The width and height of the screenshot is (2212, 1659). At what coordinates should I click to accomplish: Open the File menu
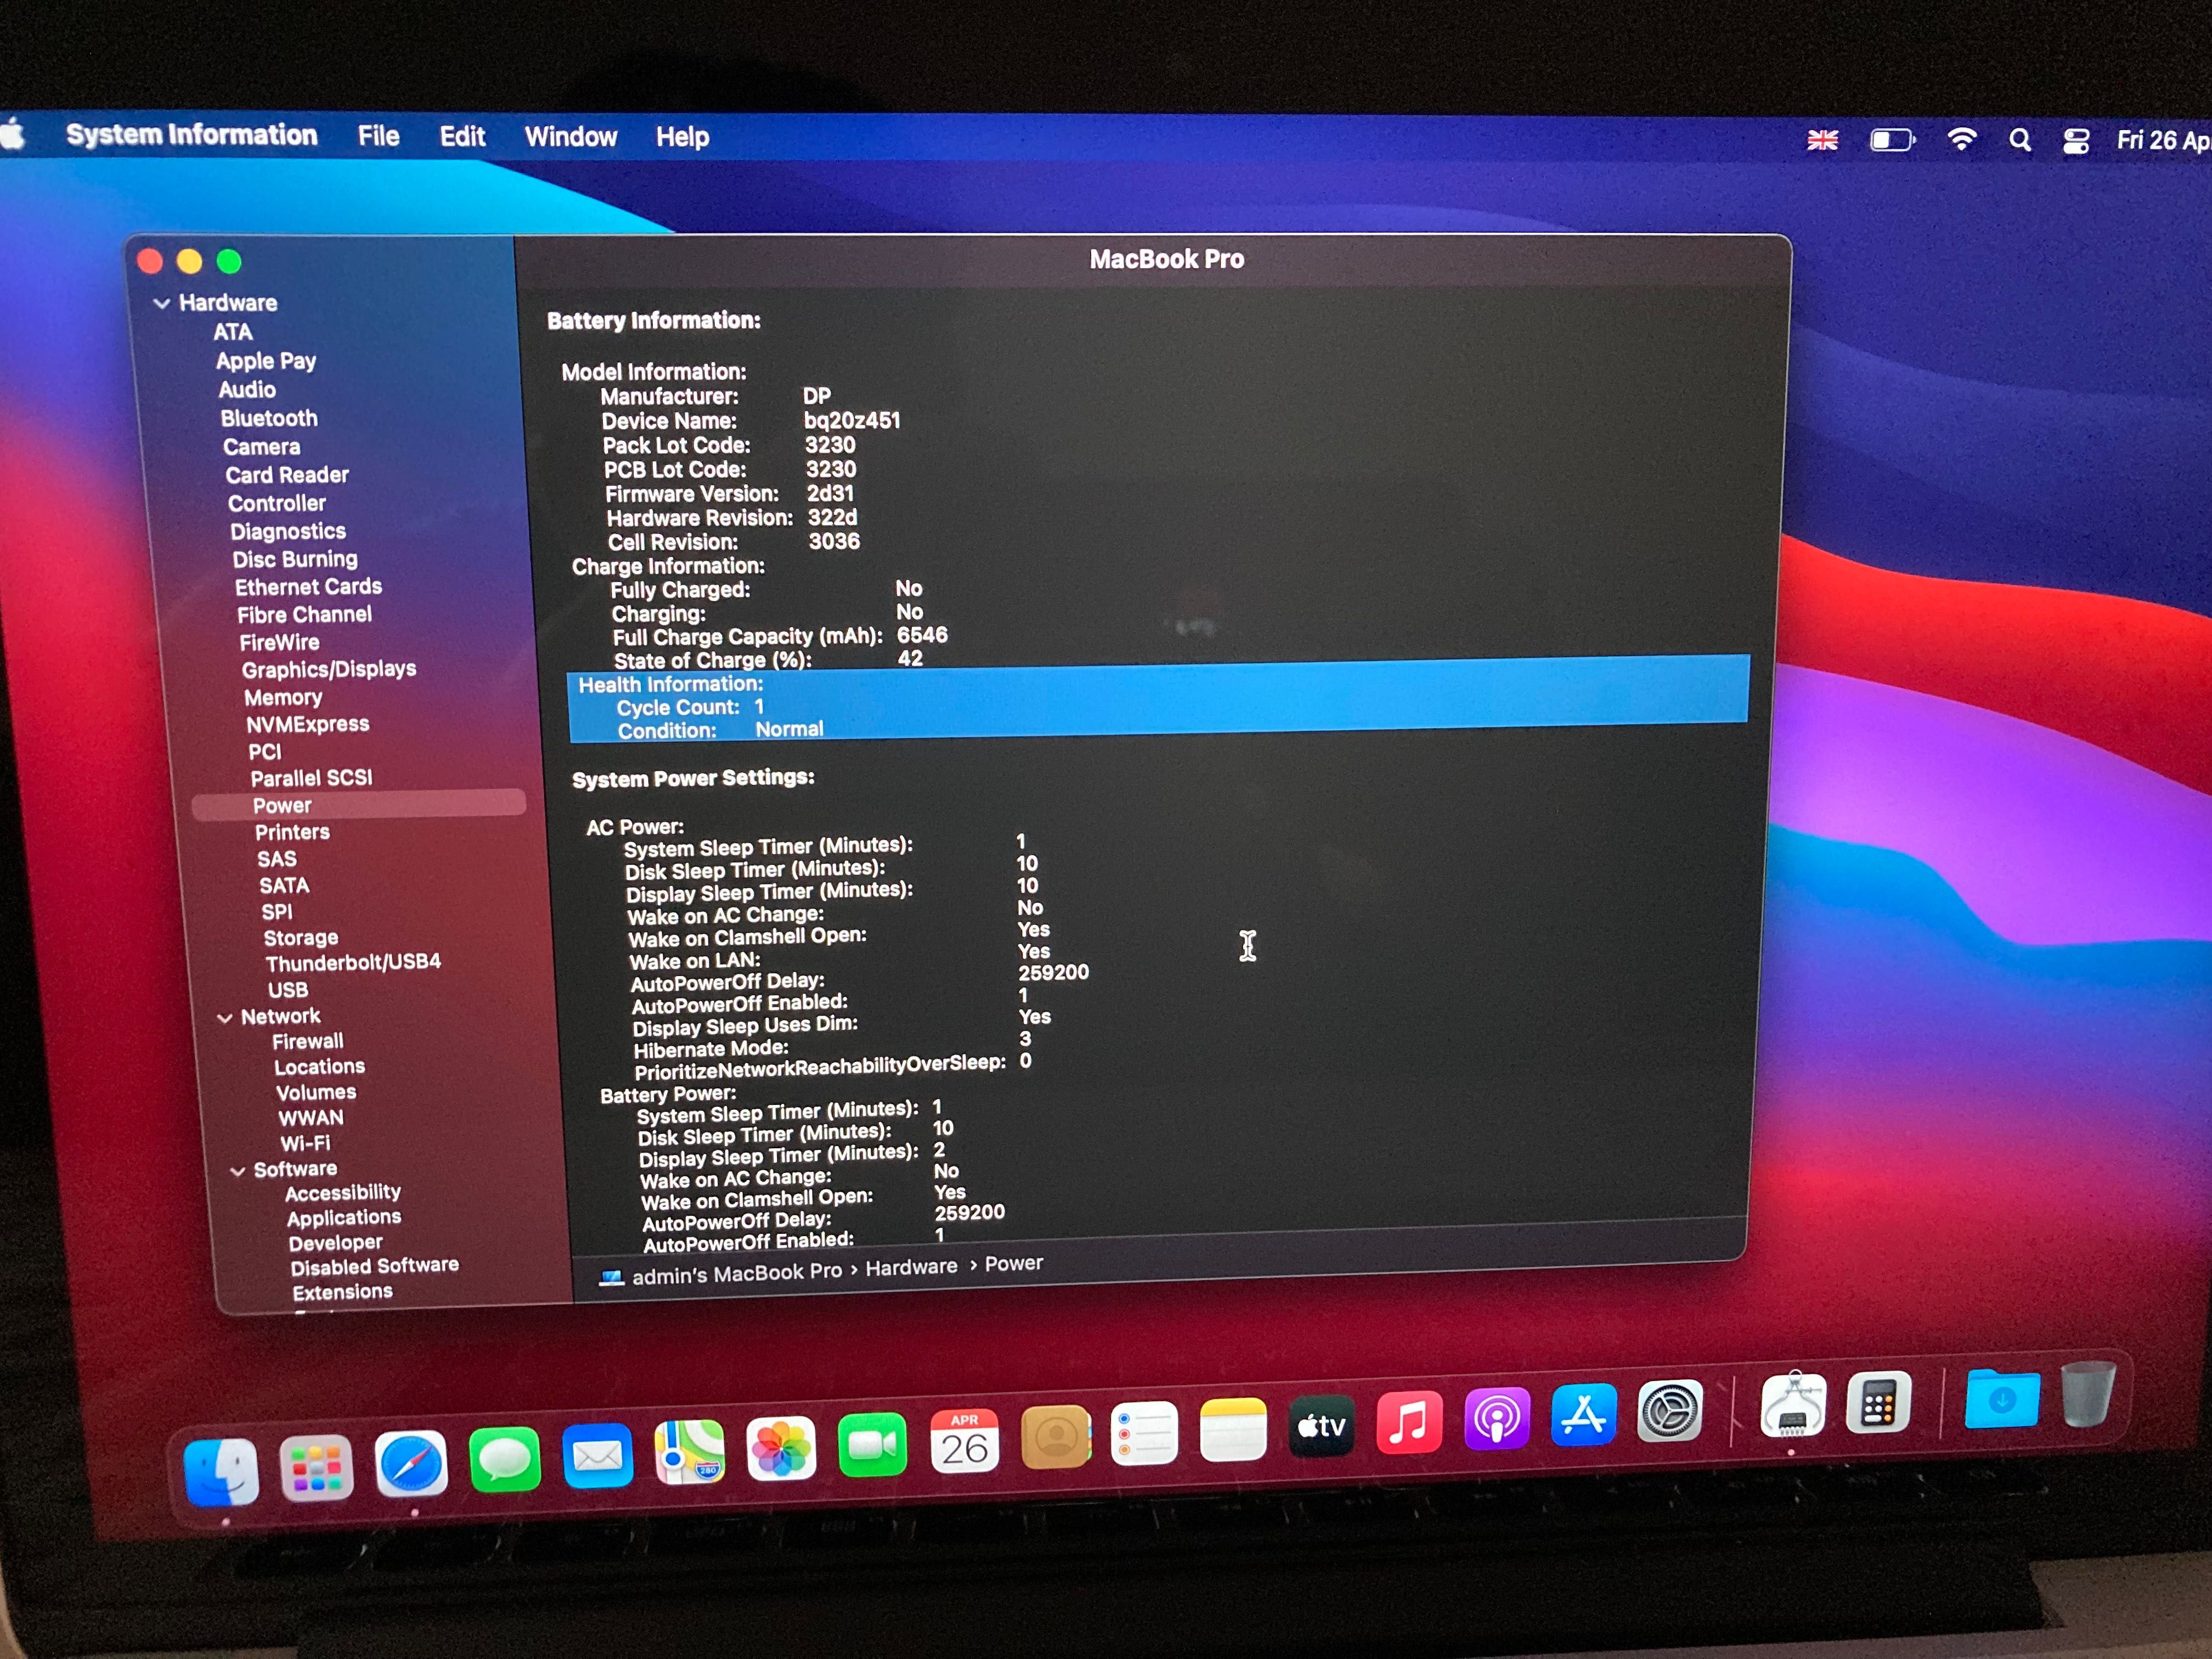[378, 136]
